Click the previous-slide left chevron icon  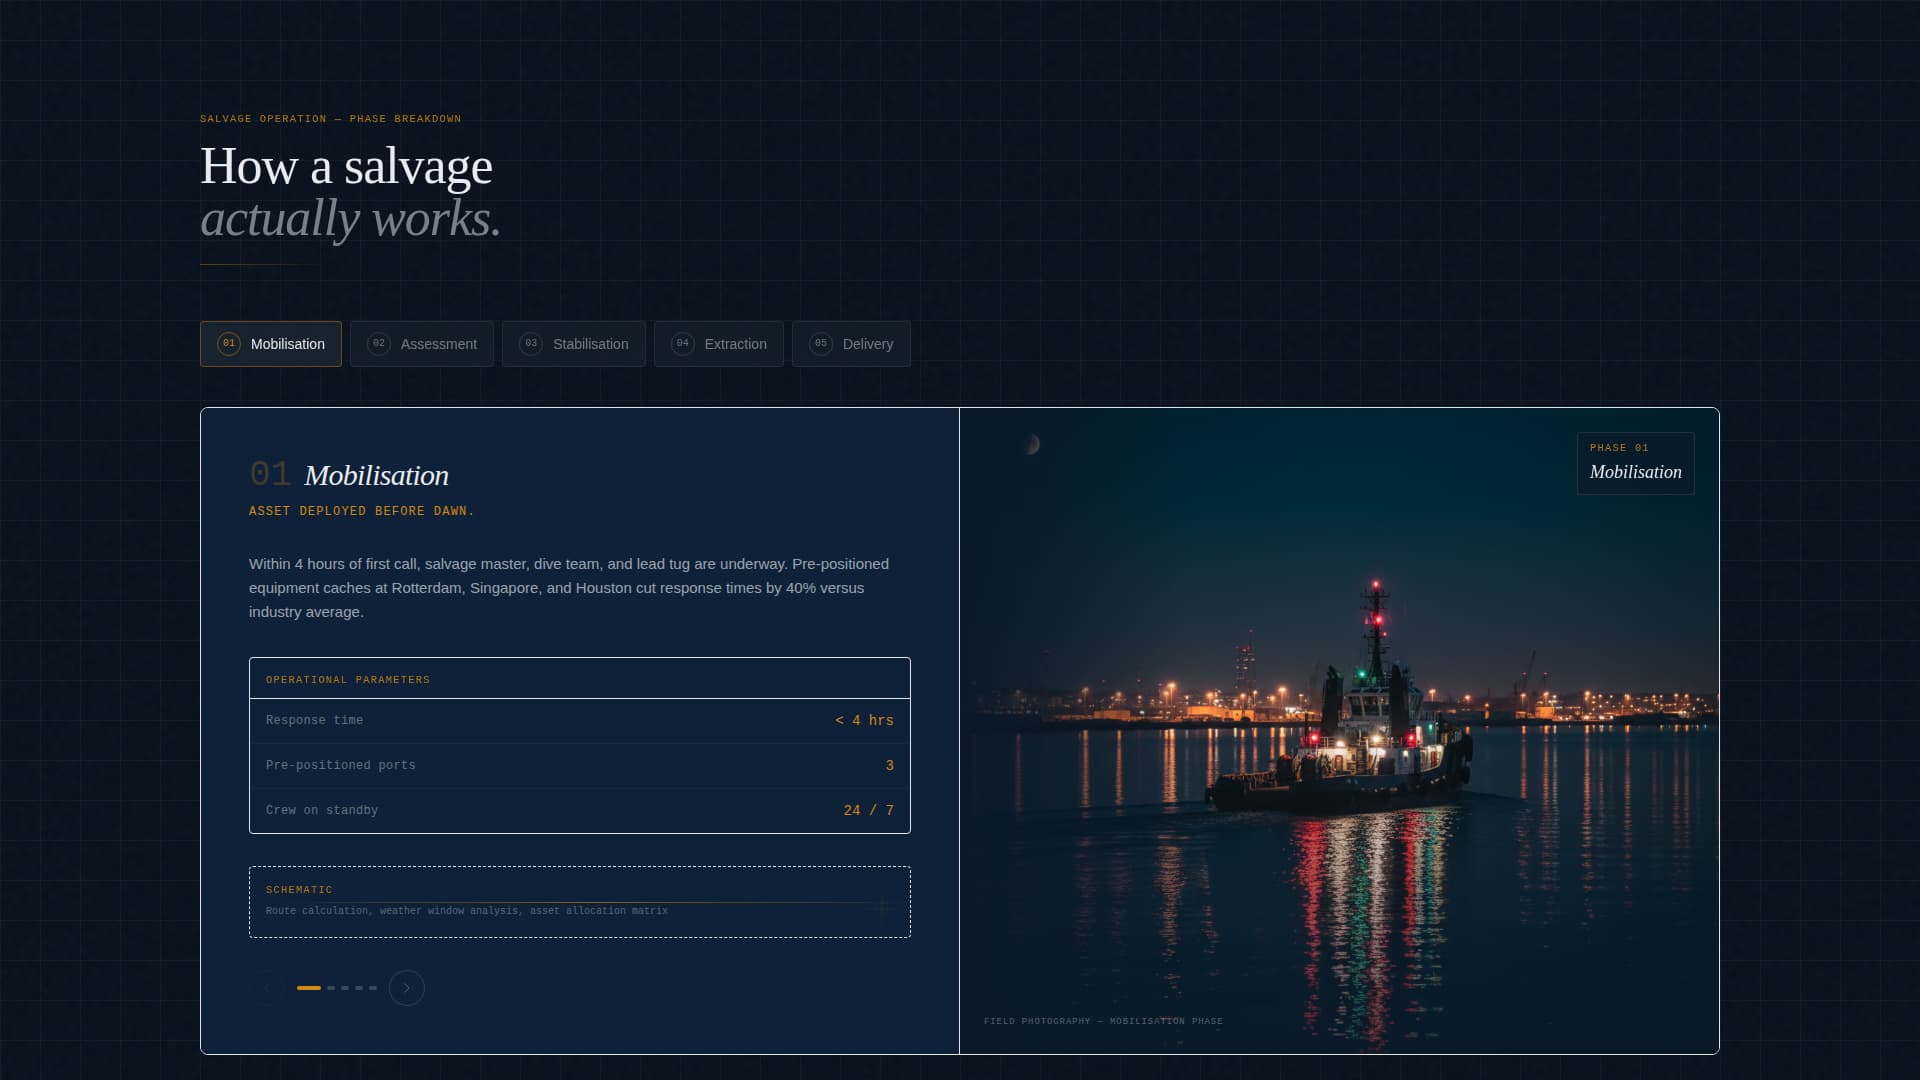[x=267, y=988]
